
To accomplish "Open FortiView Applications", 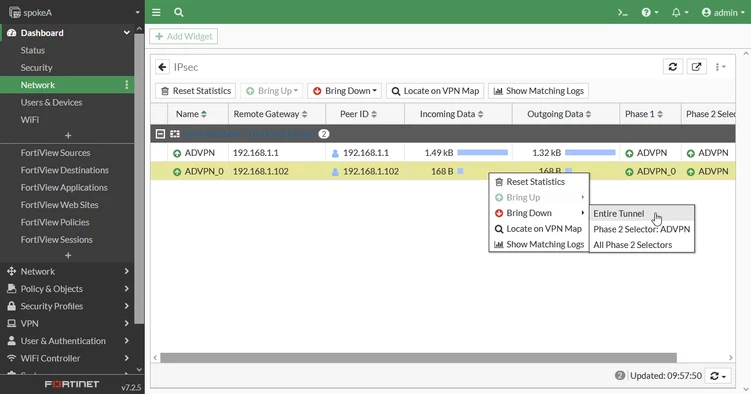I will [64, 188].
